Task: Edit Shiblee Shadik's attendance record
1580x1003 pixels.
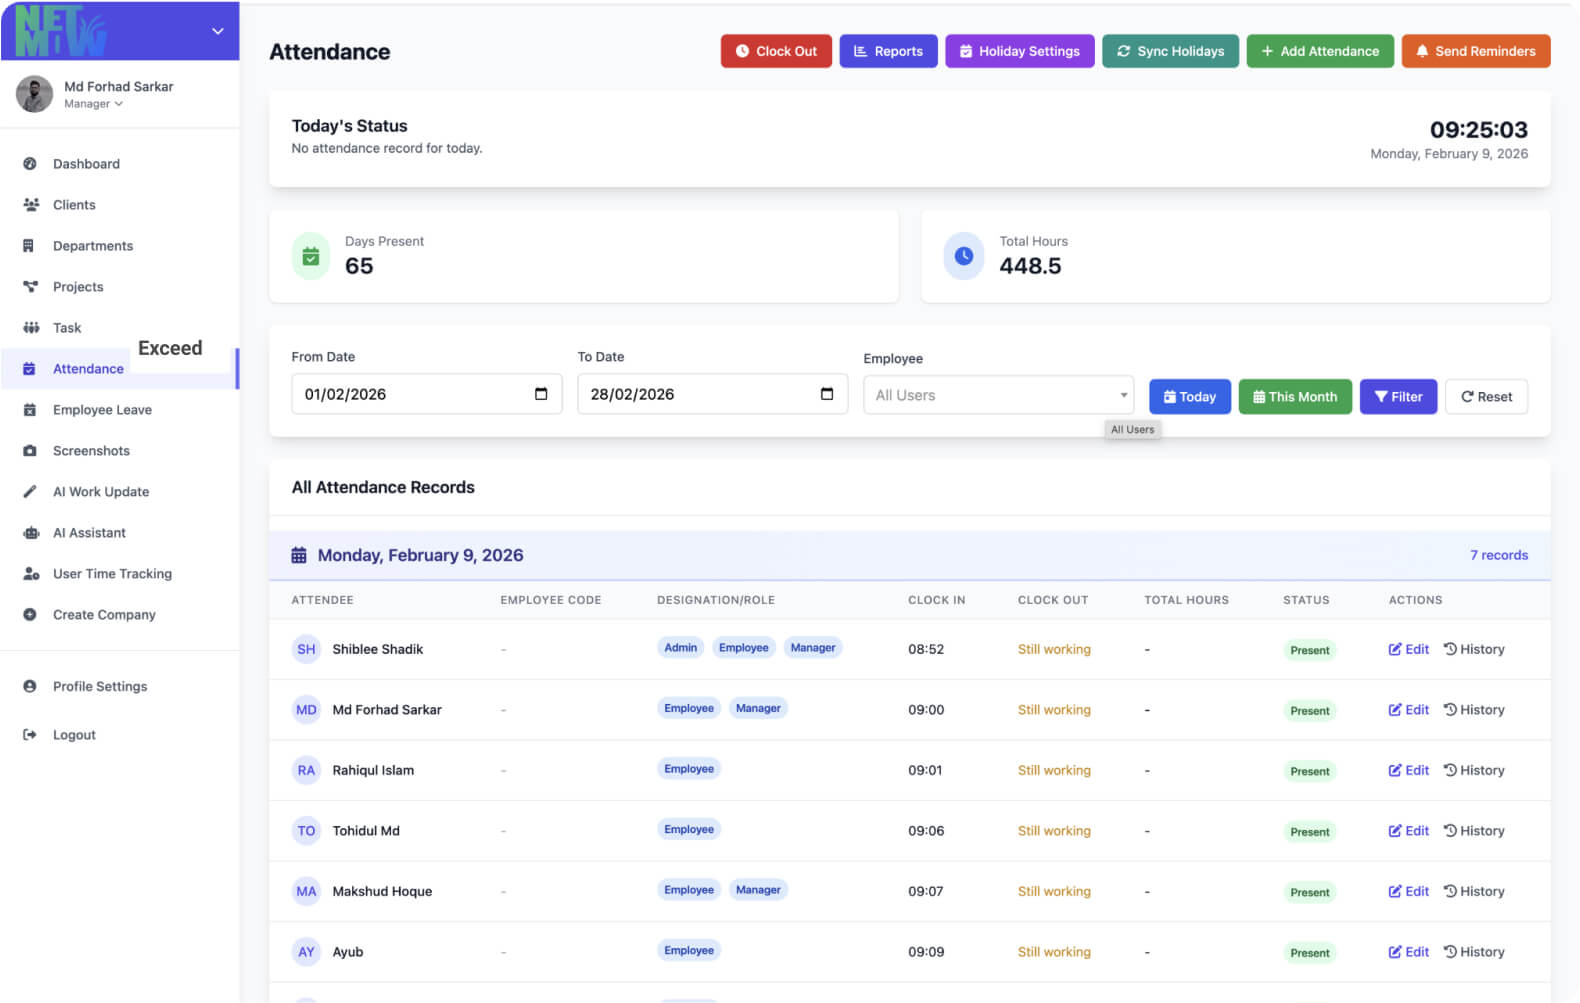Action: [x=1408, y=649]
